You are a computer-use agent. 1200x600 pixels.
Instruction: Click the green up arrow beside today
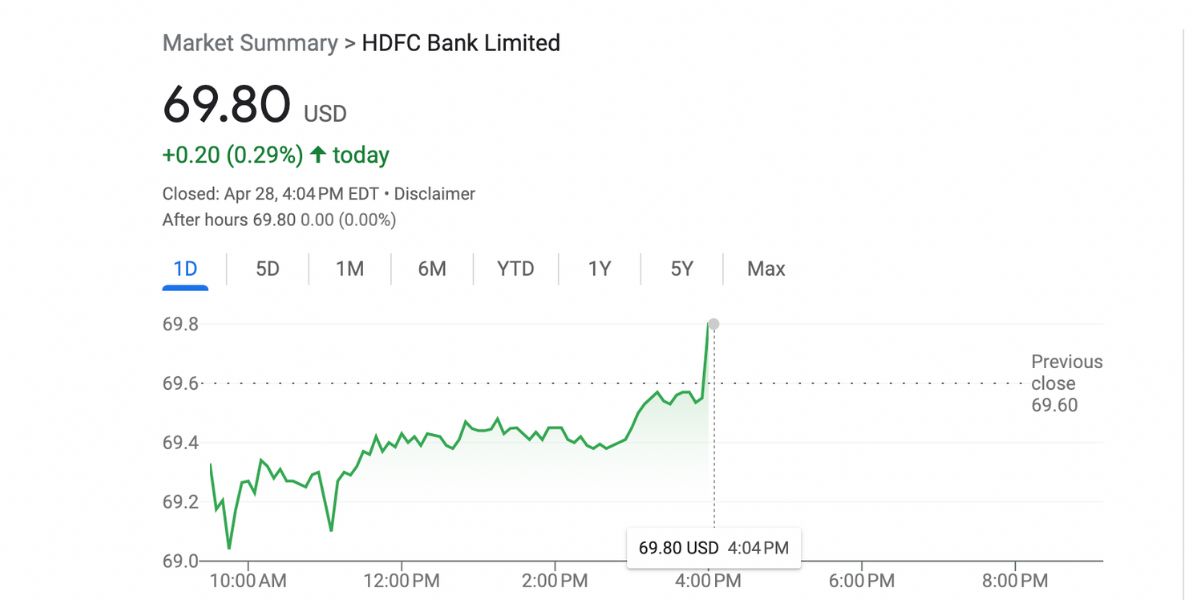(318, 155)
